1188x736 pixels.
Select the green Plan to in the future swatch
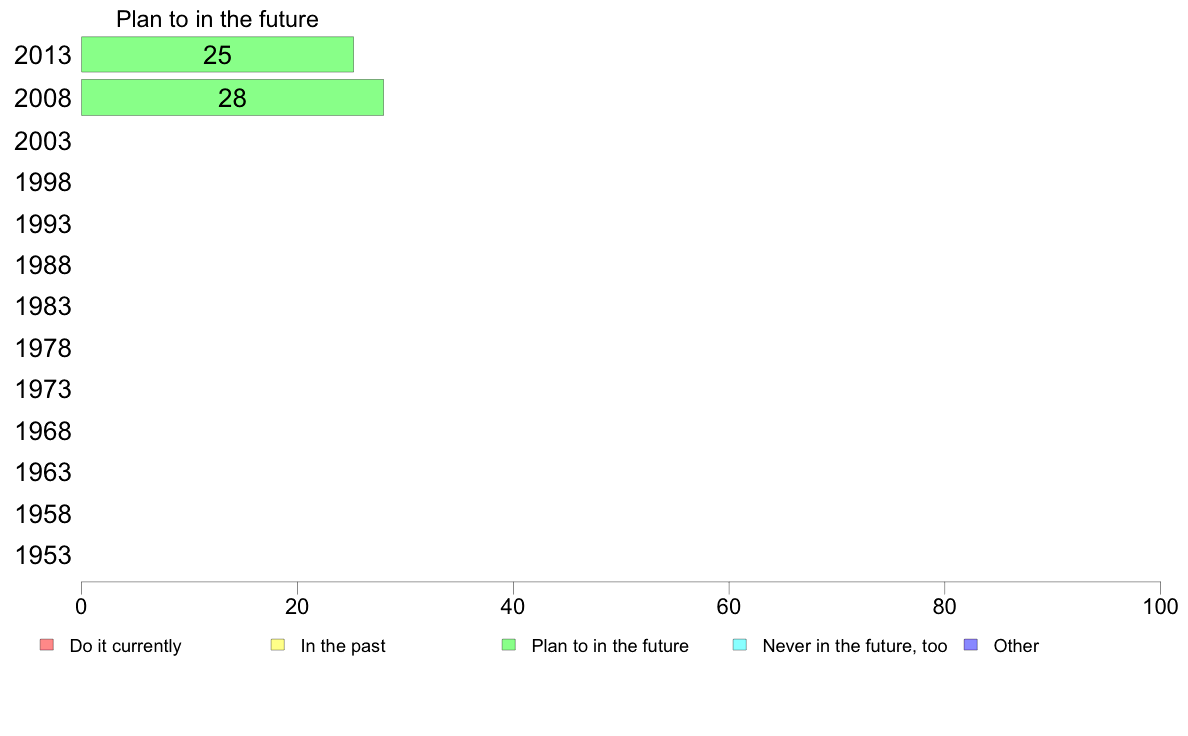point(509,645)
